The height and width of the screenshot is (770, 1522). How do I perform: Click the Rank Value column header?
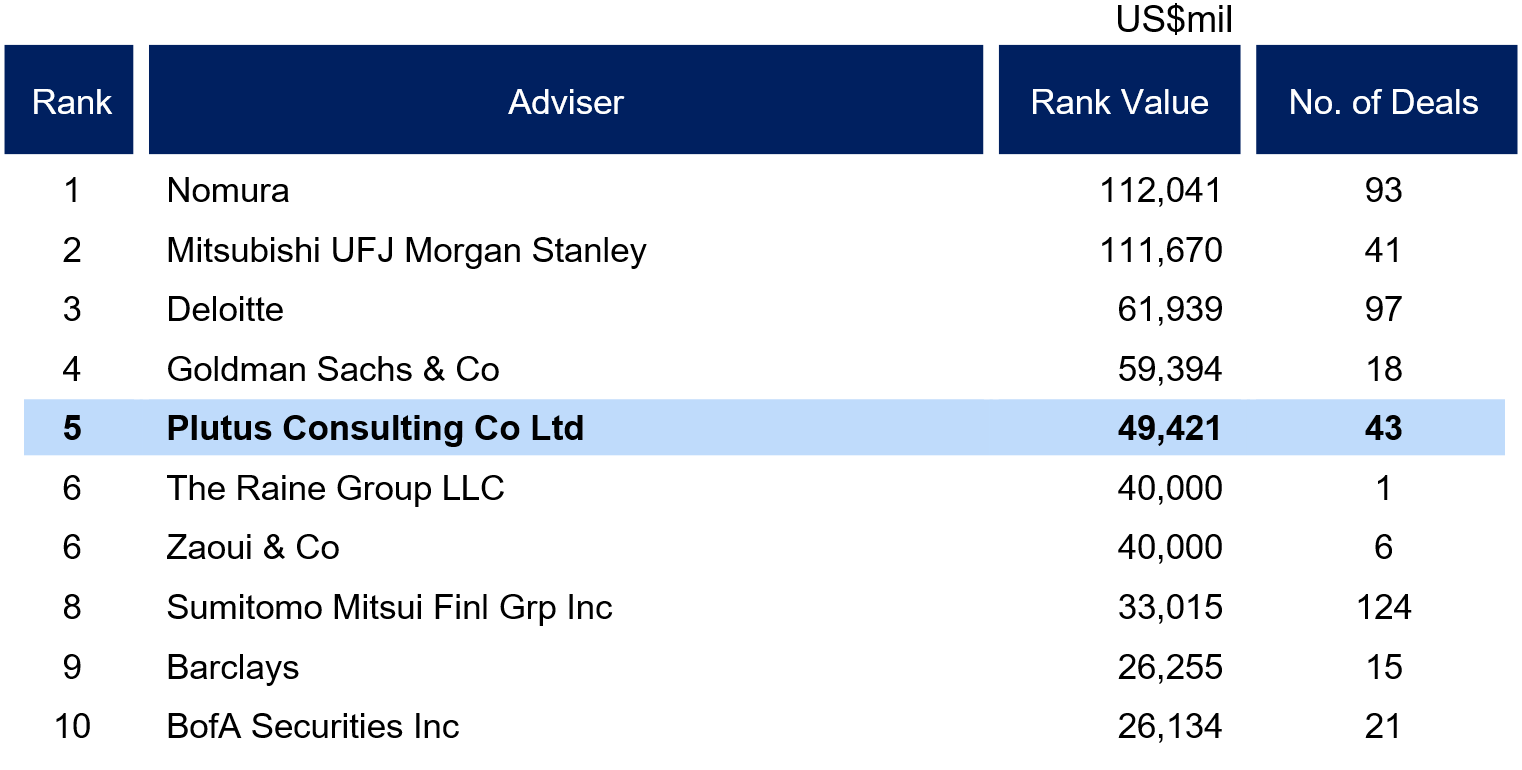(x=1119, y=100)
